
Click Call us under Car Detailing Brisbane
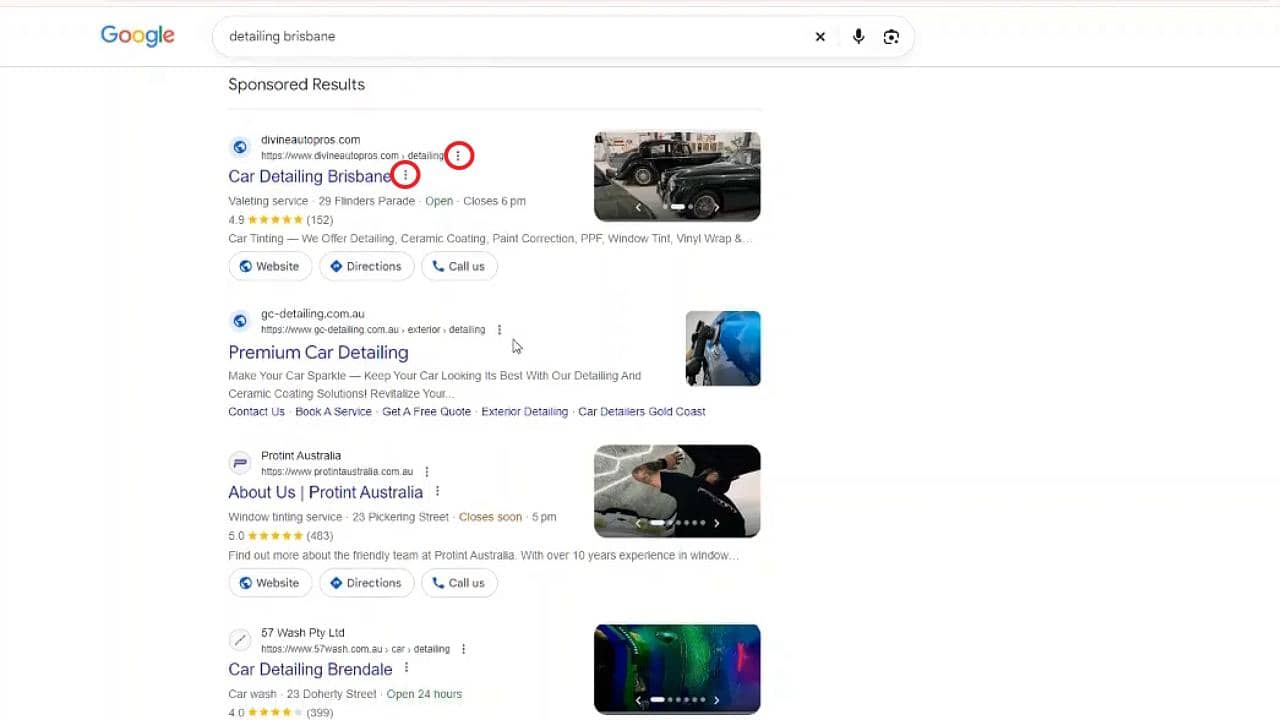tap(459, 266)
